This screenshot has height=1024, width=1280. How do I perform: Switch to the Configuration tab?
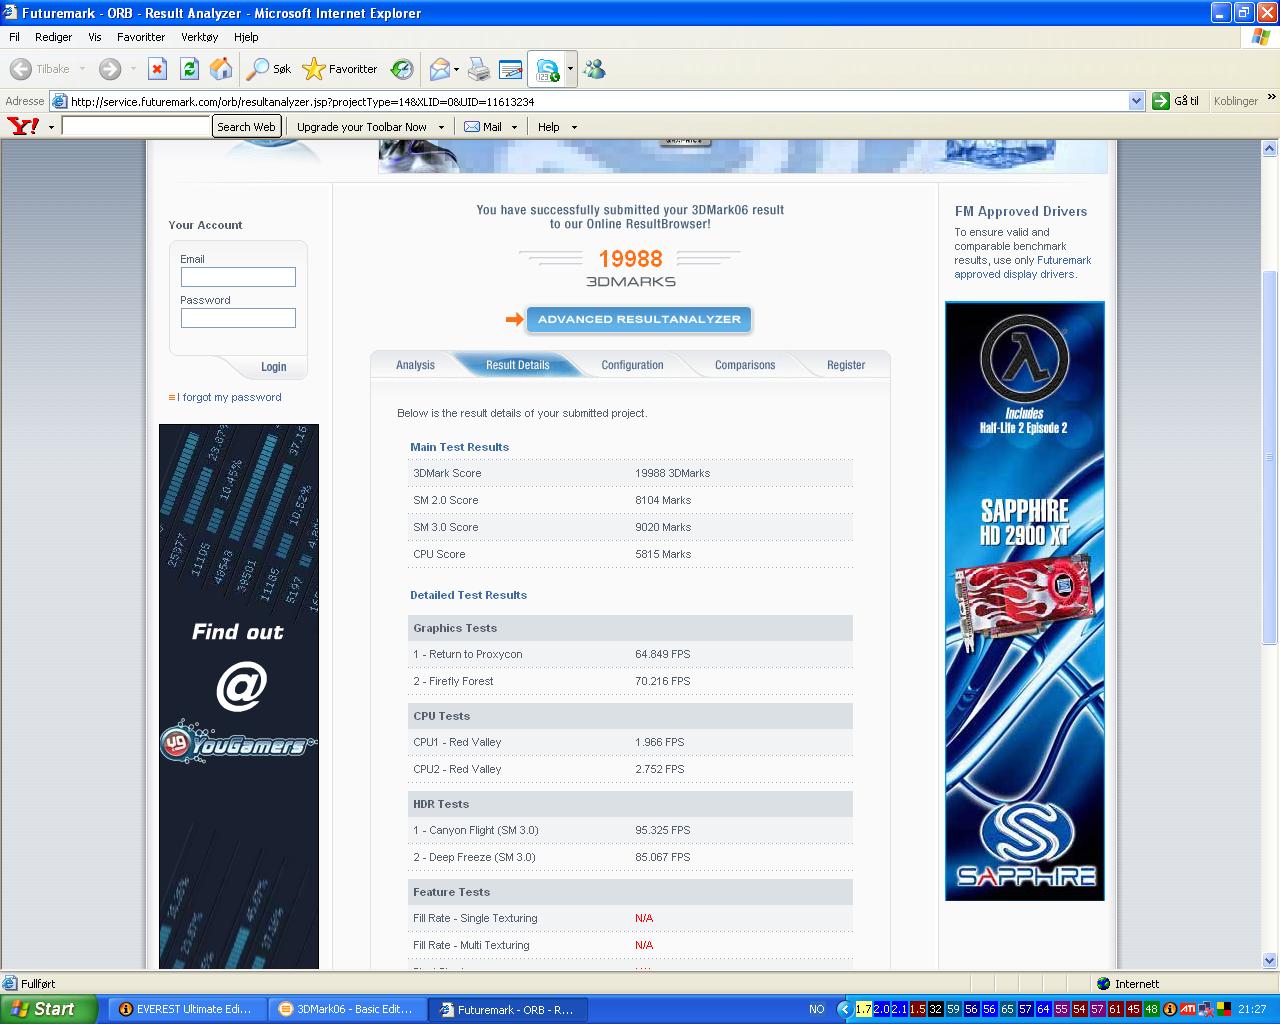(x=632, y=365)
